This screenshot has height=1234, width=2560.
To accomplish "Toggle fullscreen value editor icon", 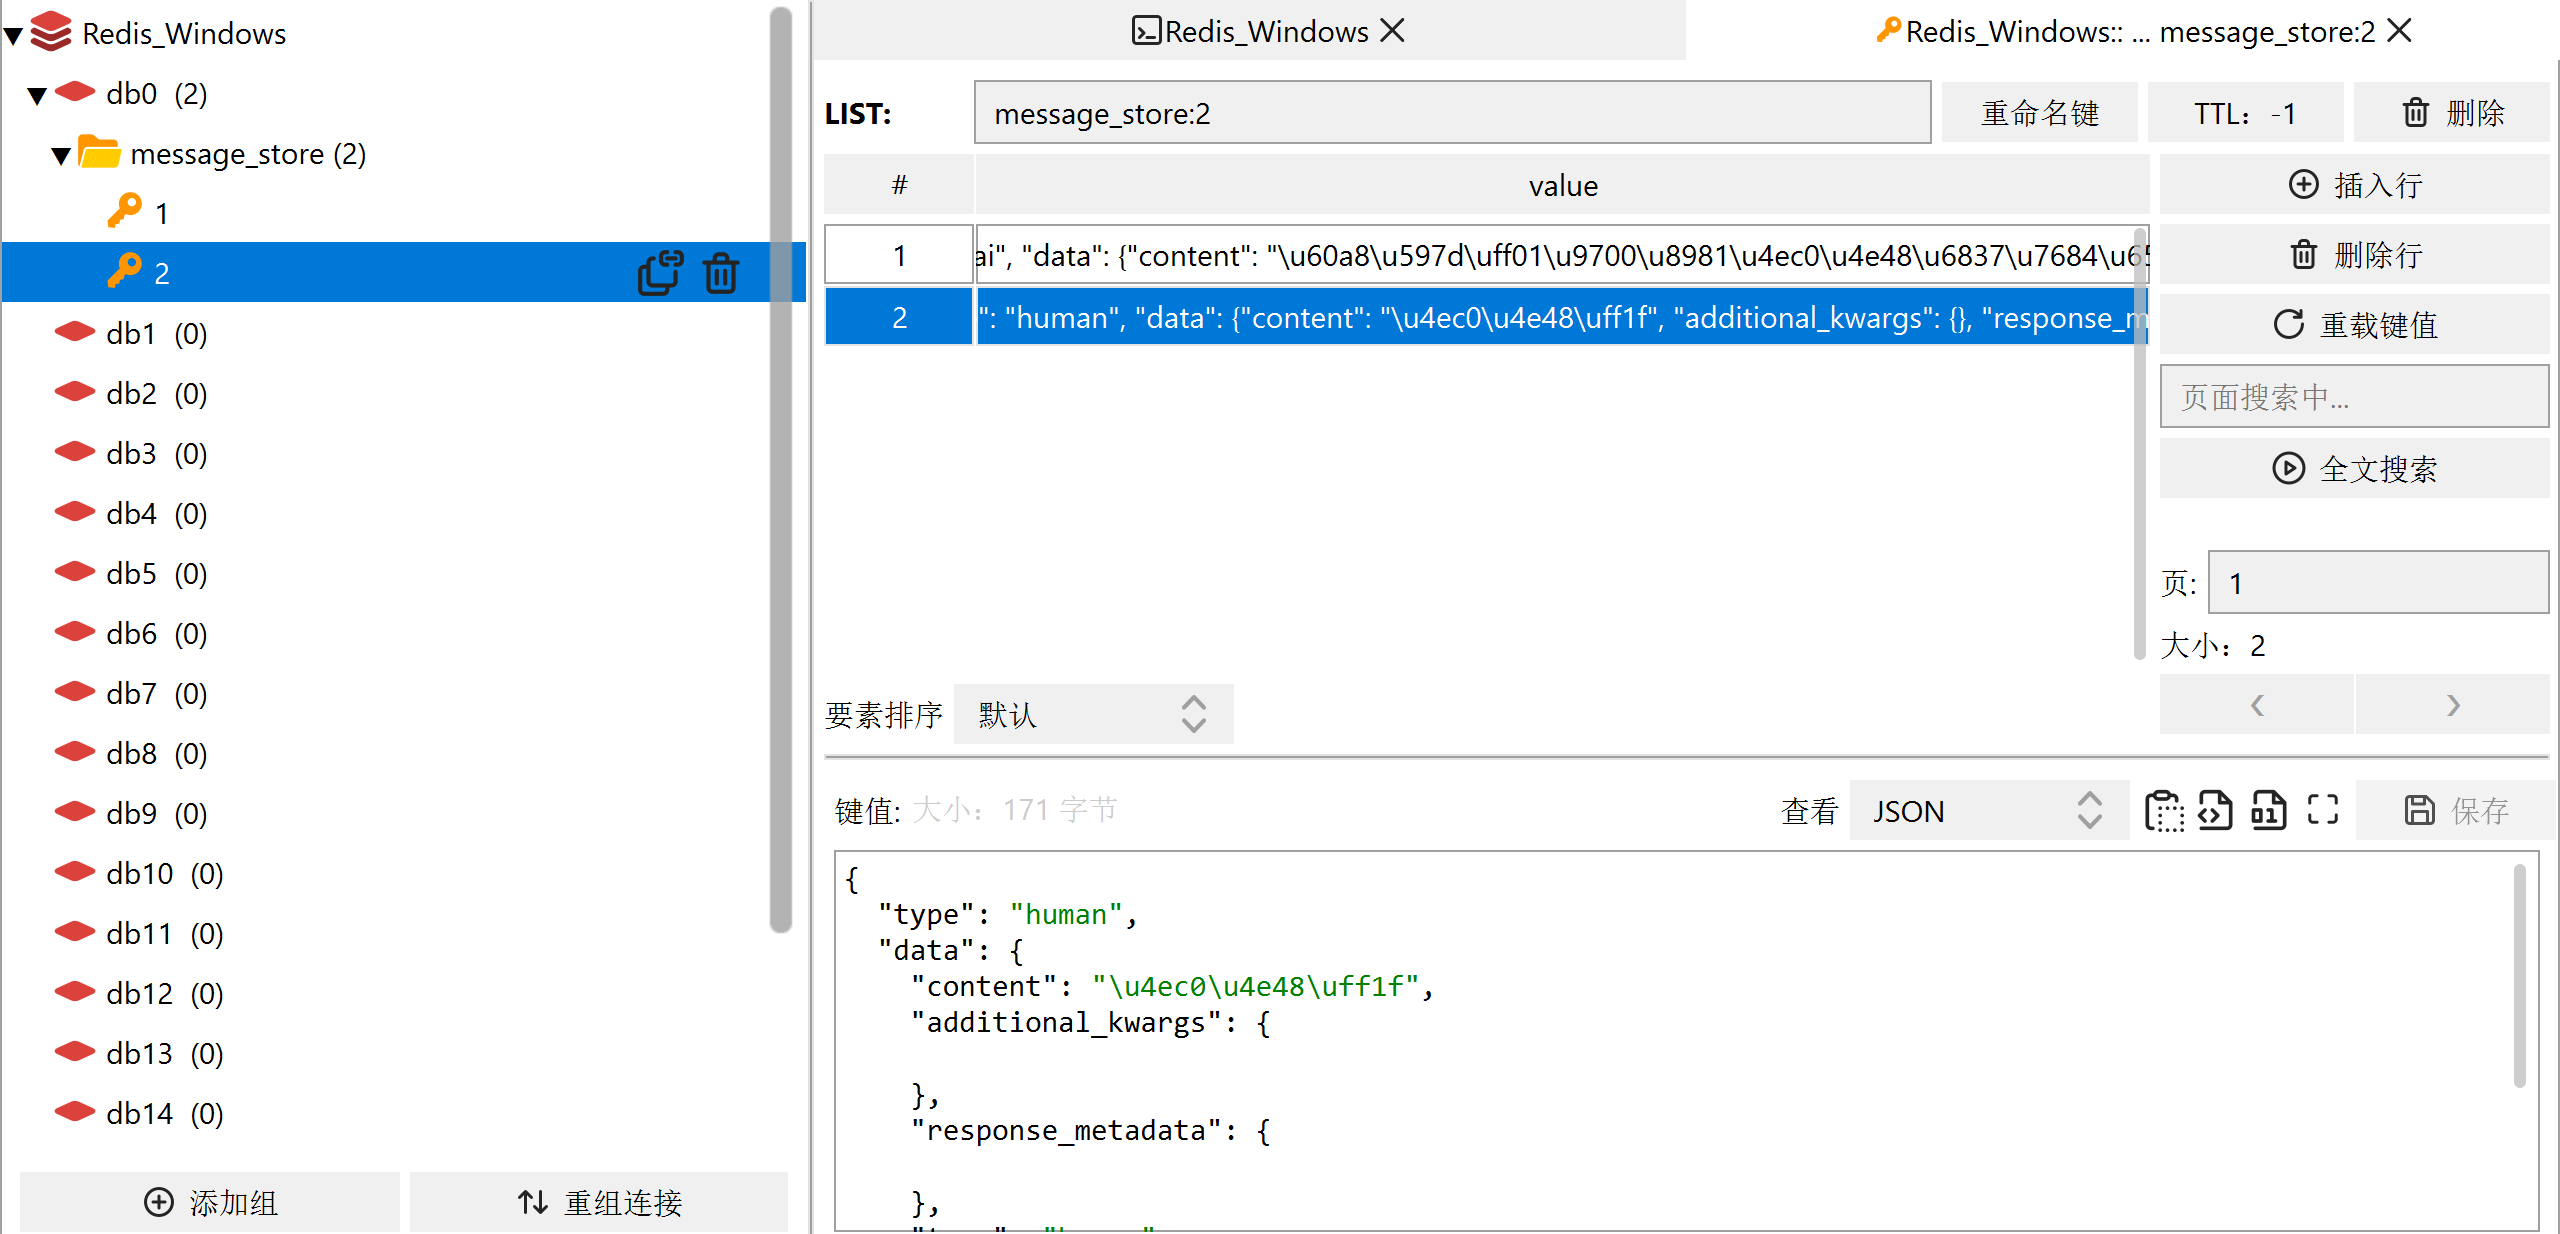I will pyautogui.click(x=2322, y=810).
